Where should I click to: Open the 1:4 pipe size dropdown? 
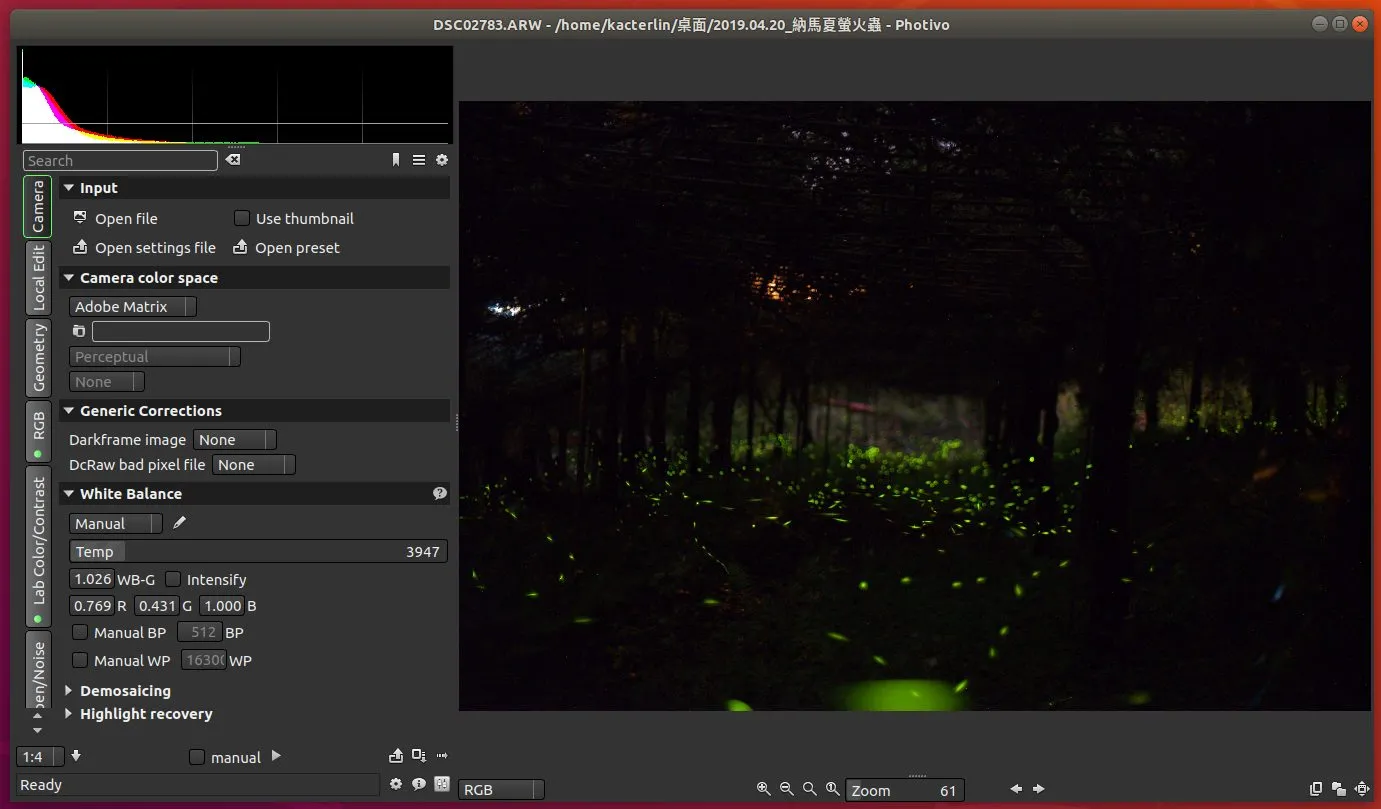(41, 757)
